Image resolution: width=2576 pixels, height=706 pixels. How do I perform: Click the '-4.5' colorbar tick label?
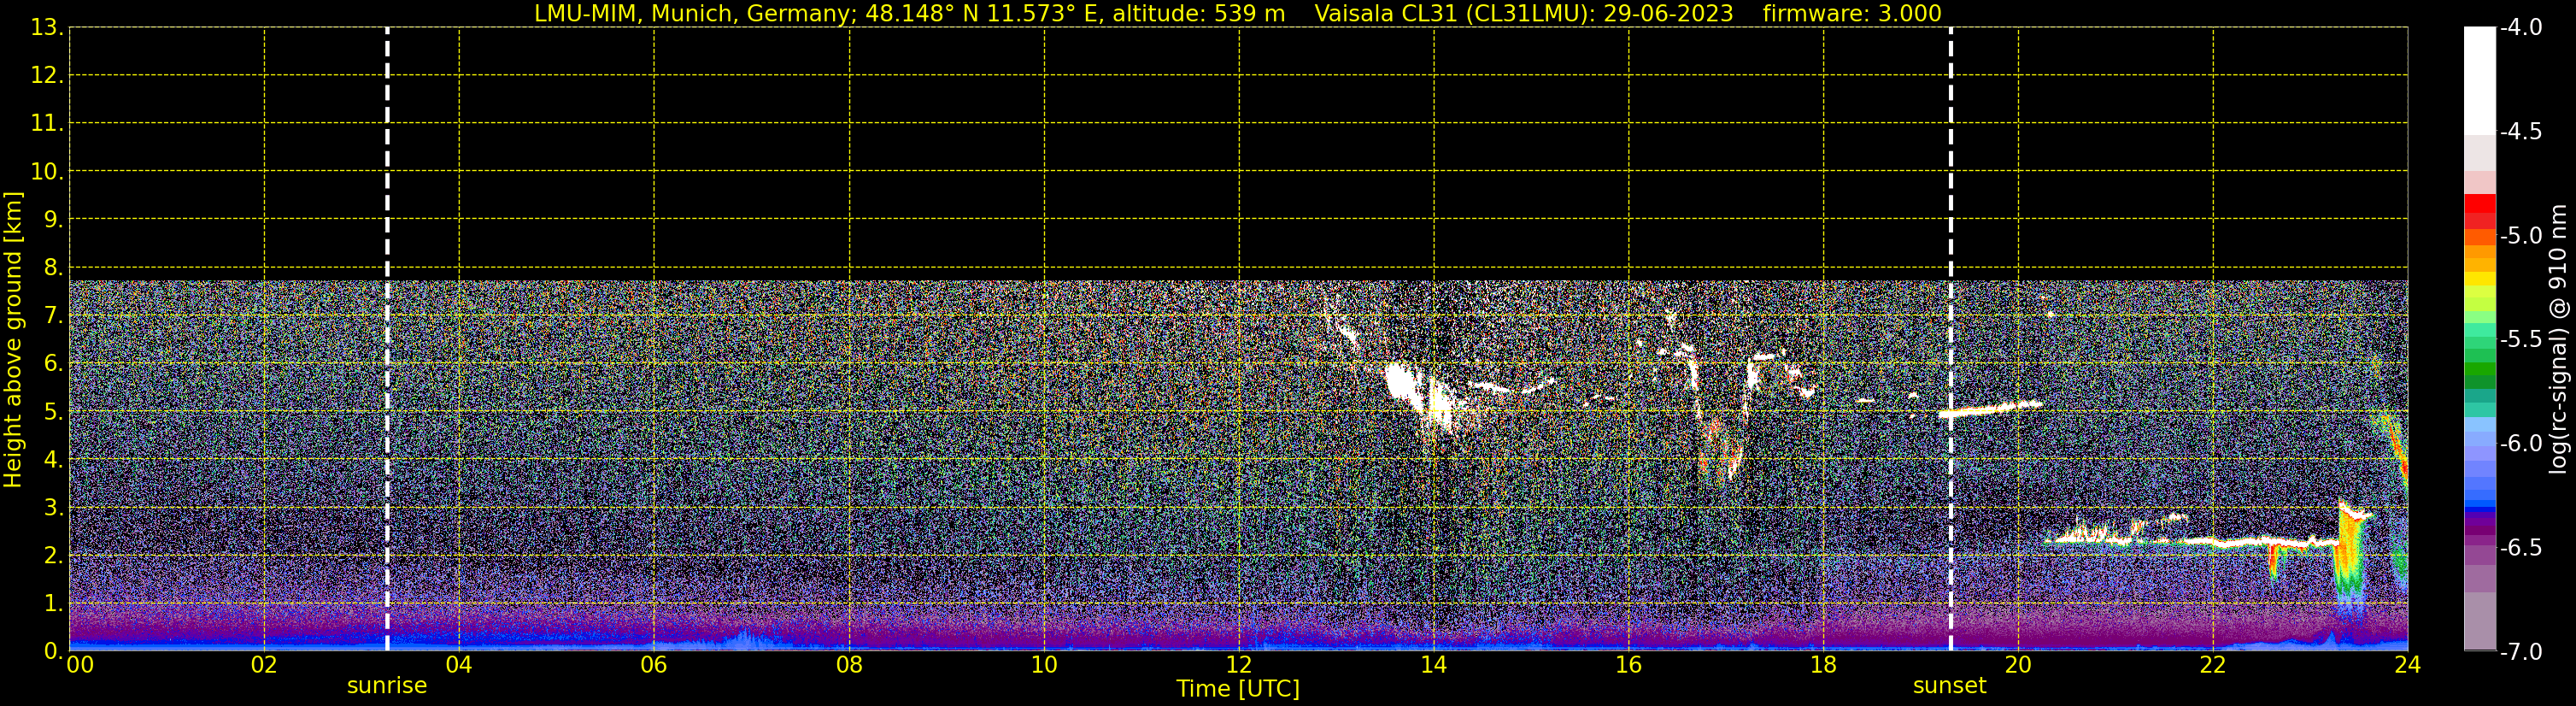2521,132
